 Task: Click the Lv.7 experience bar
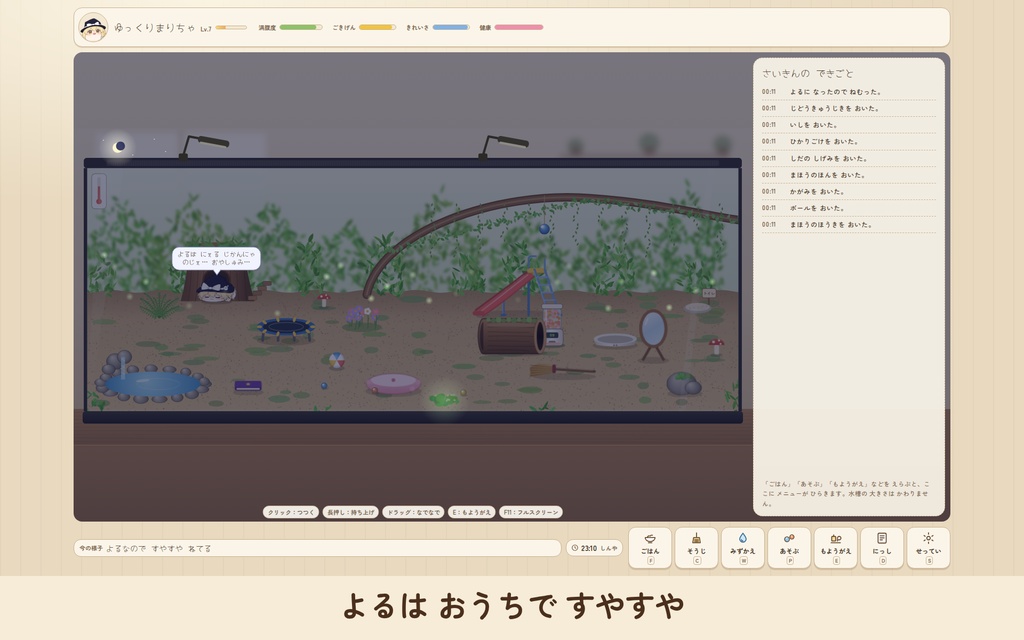tap(231, 27)
